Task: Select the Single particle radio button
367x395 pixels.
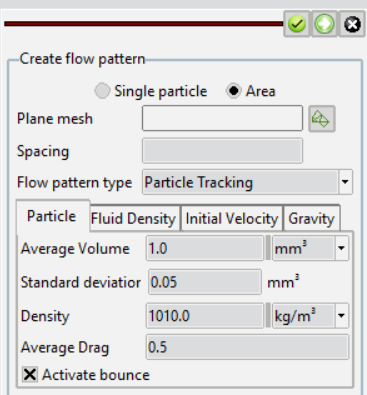Action: coord(102,91)
